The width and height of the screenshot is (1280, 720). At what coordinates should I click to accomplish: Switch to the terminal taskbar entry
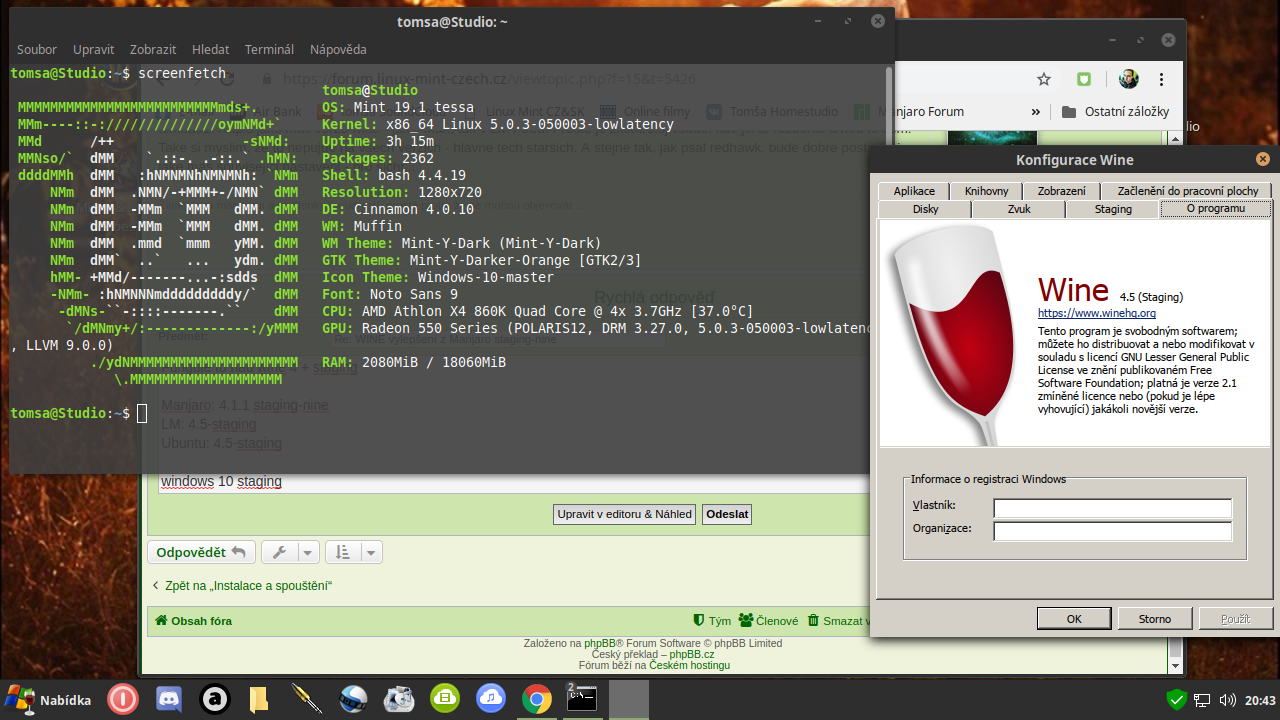pos(583,699)
